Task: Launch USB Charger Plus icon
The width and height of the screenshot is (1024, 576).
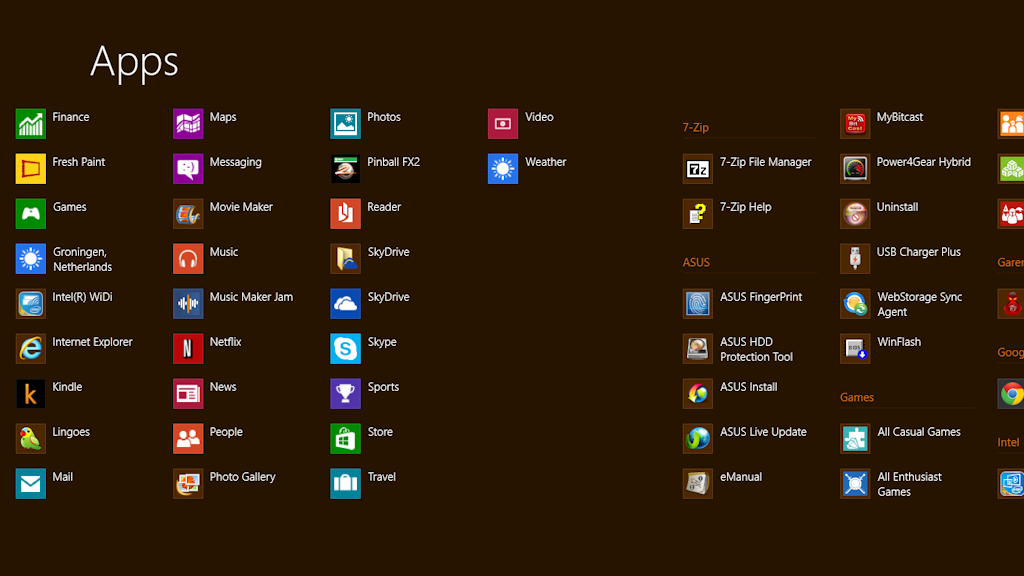Action: (x=855, y=259)
